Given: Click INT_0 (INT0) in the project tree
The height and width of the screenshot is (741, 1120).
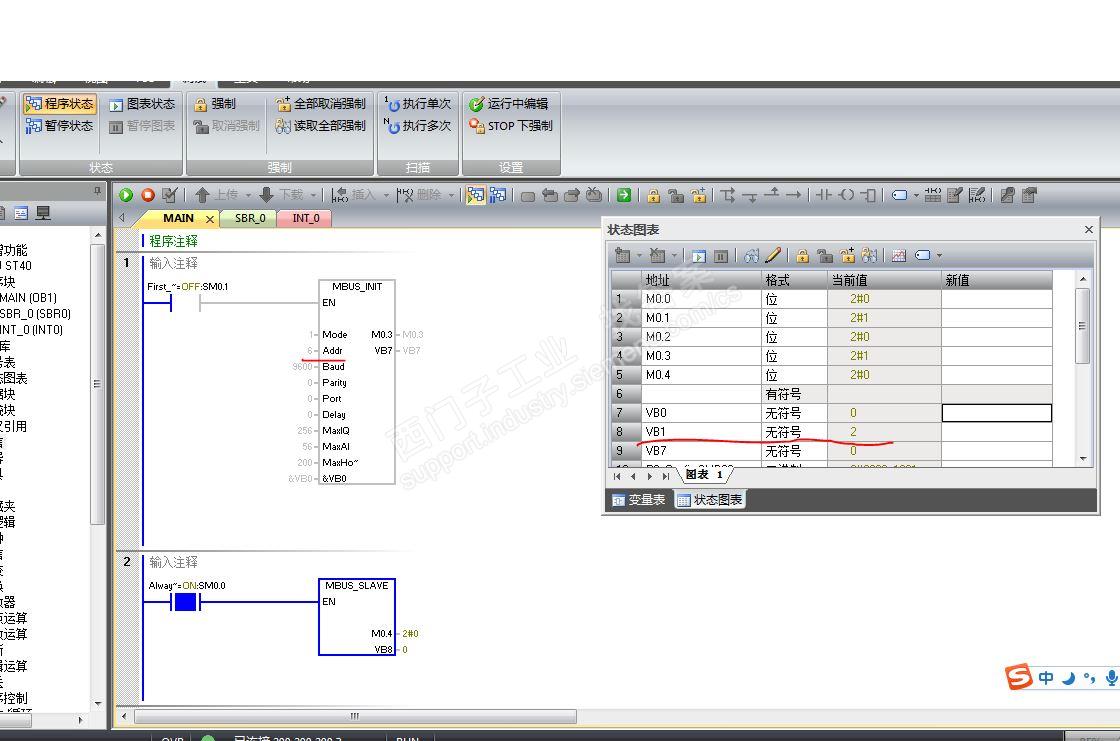Looking at the screenshot, I should pyautogui.click(x=31, y=330).
